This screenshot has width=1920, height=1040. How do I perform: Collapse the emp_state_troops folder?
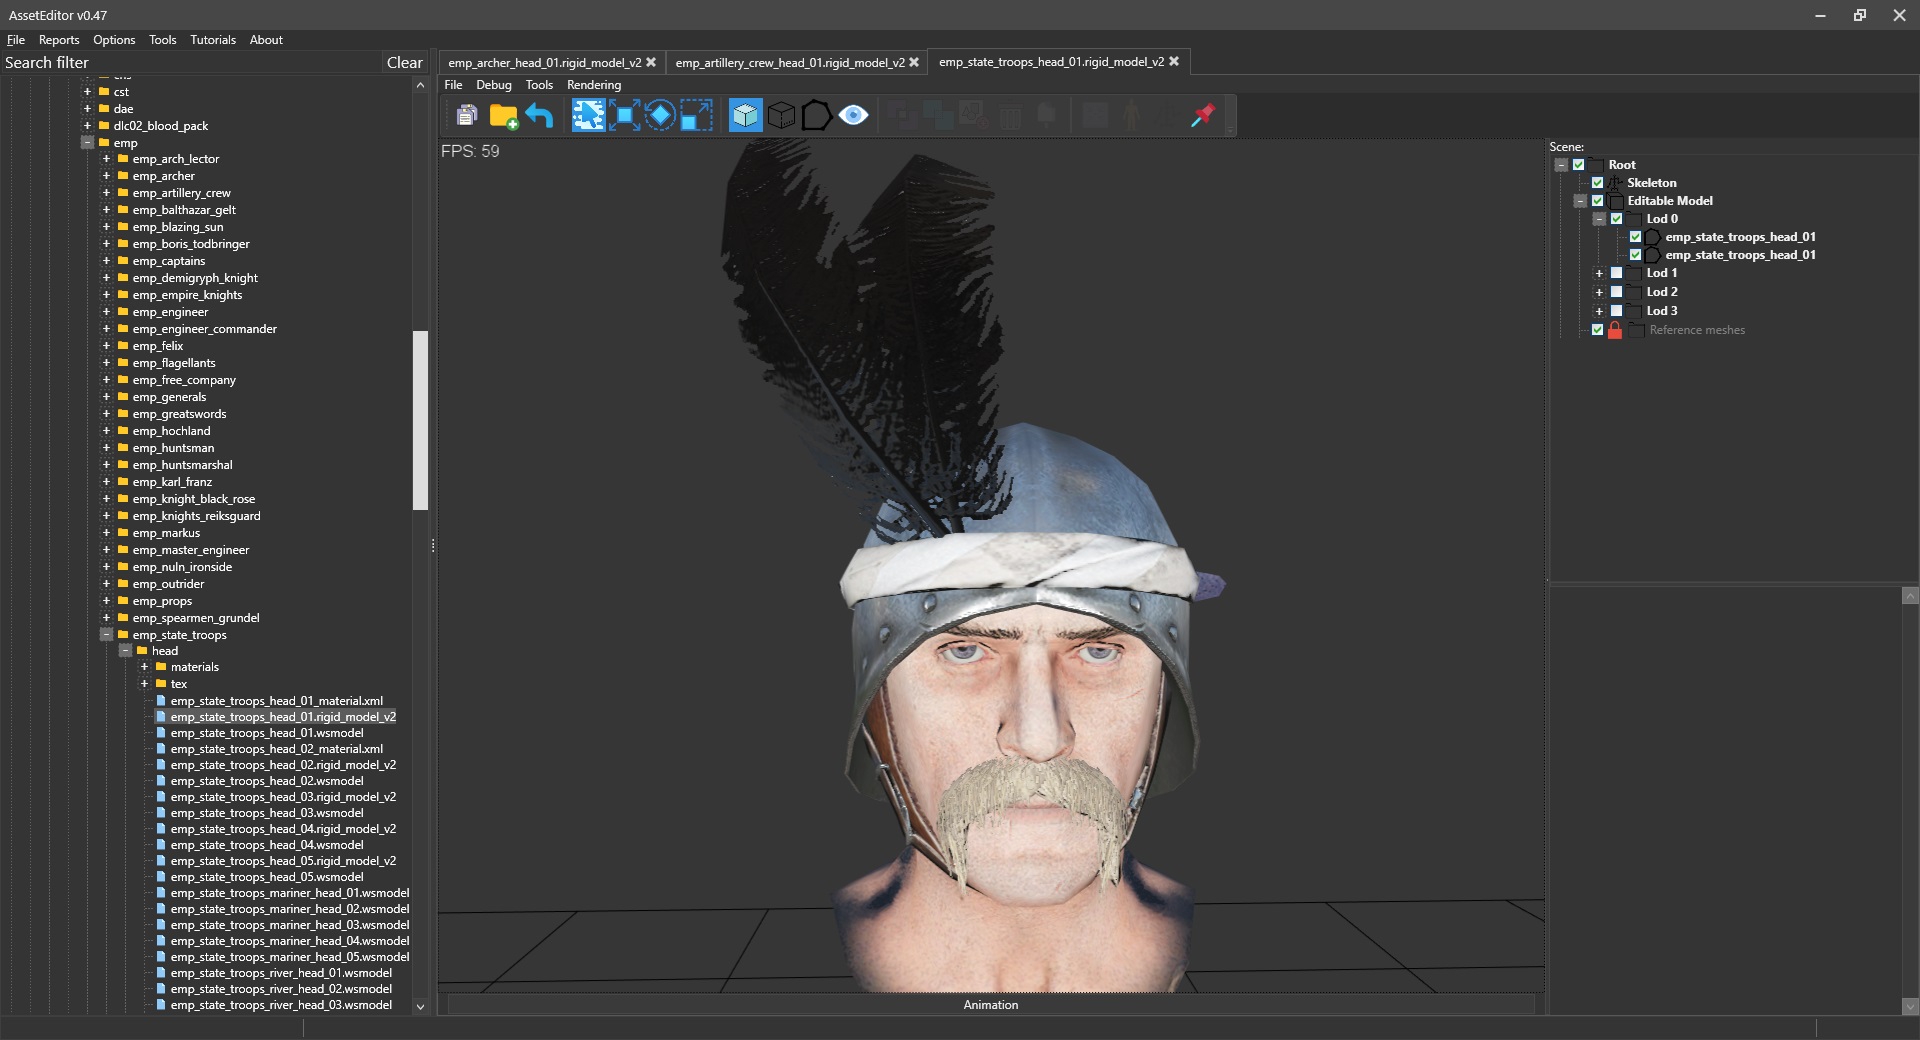click(x=106, y=635)
